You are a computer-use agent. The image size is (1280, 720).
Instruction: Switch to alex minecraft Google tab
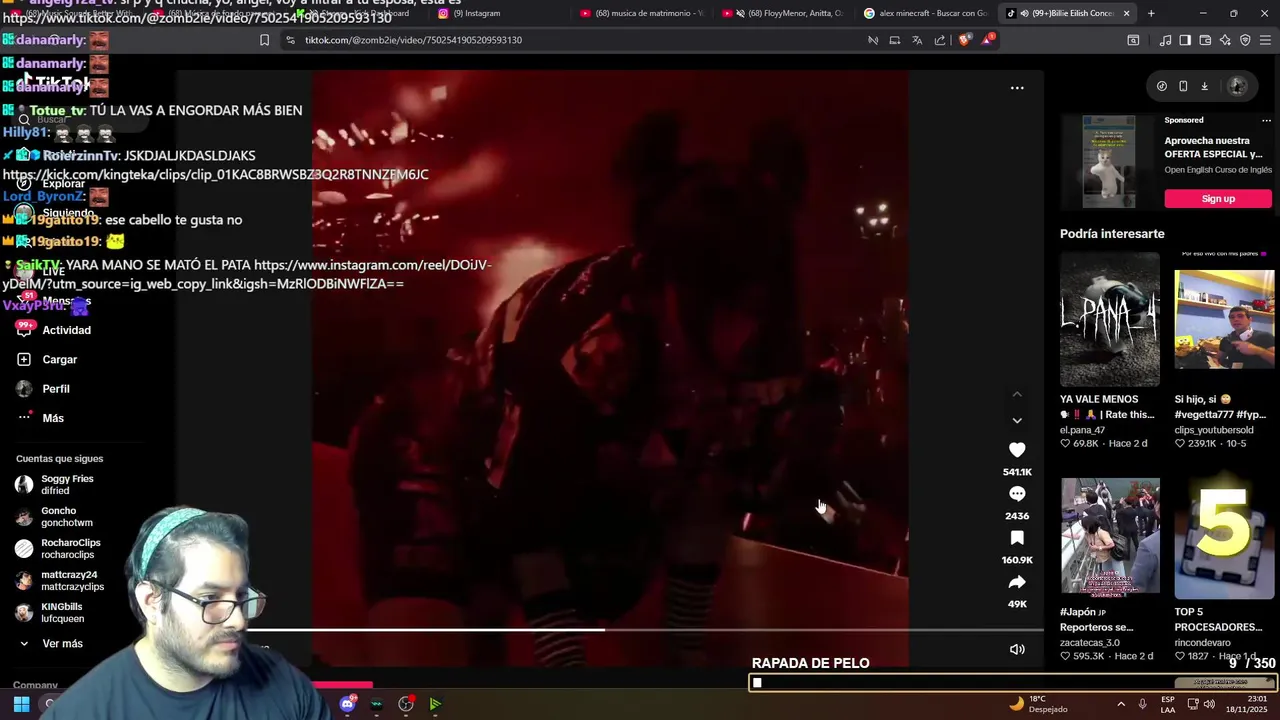[x=927, y=13]
